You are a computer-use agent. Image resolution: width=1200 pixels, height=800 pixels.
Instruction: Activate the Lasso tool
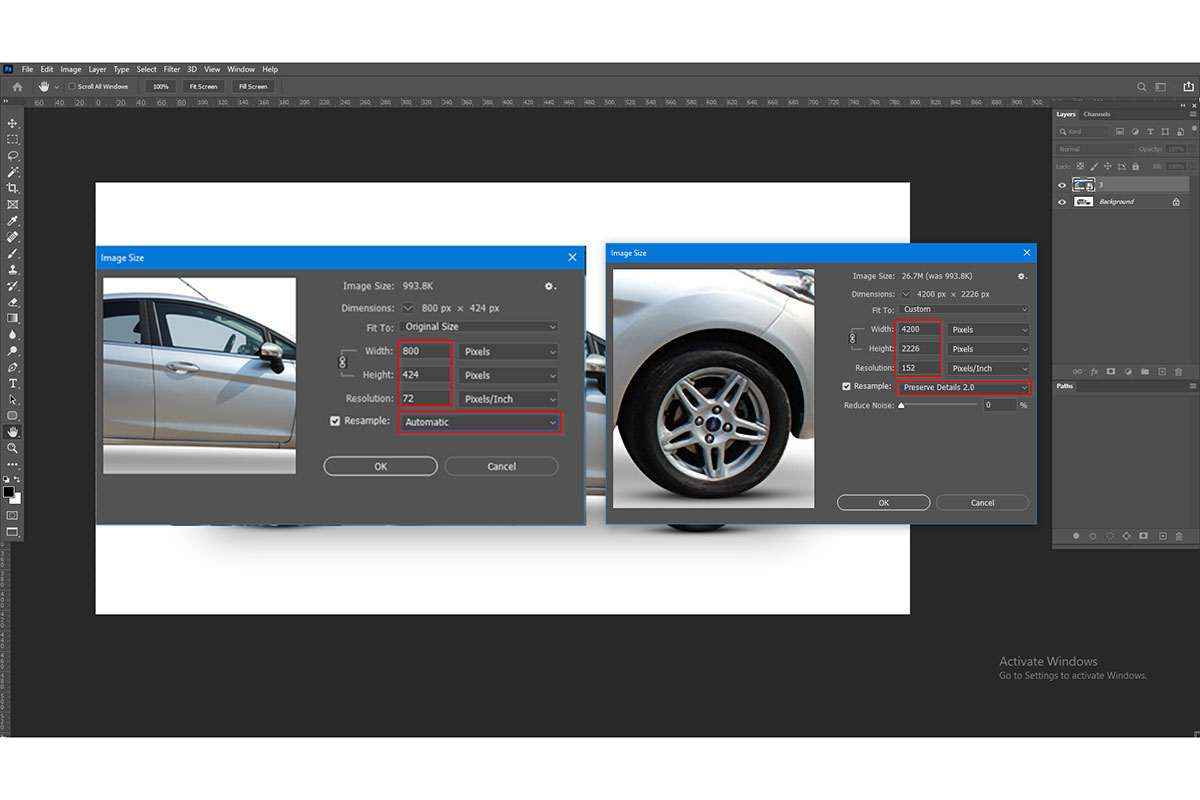(13, 156)
